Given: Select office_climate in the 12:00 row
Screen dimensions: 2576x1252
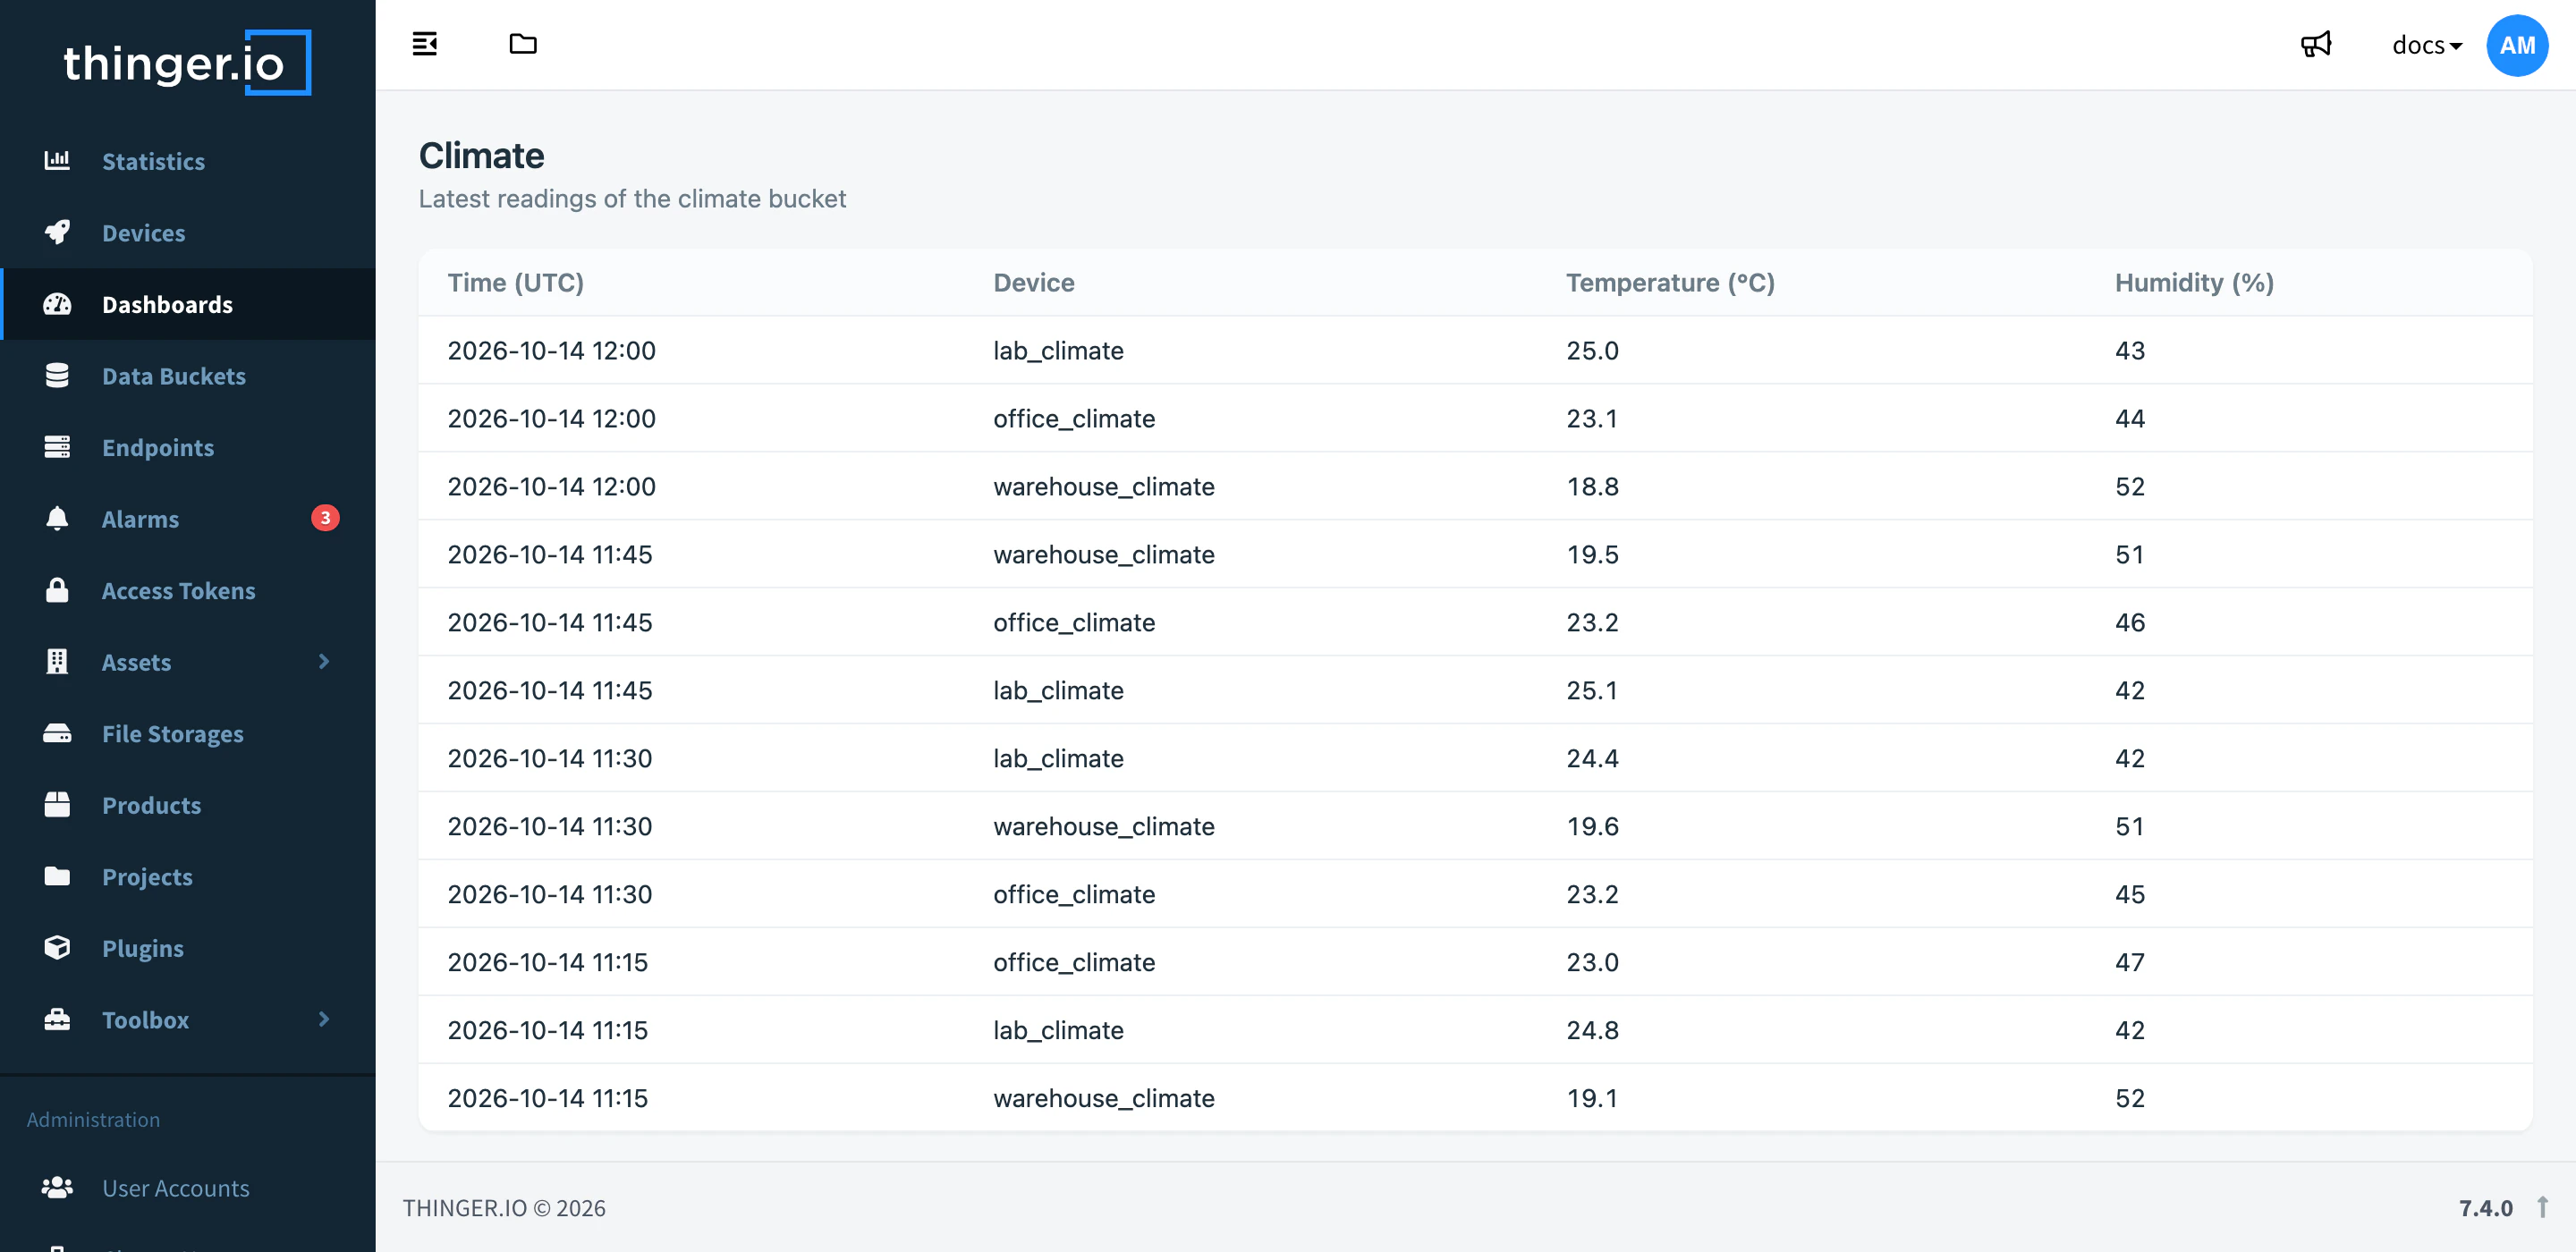Looking at the screenshot, I should pyautogui.click(x=1074, y=418).
